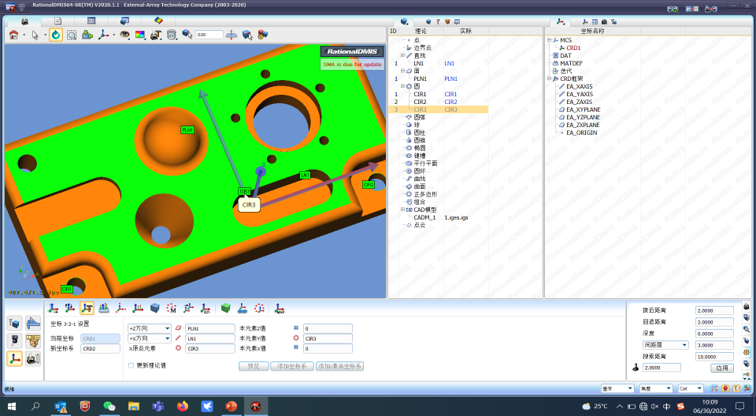Open the color spectrum display icon
The width and height of the screenshot is (756, 416).
coord(140,35)
